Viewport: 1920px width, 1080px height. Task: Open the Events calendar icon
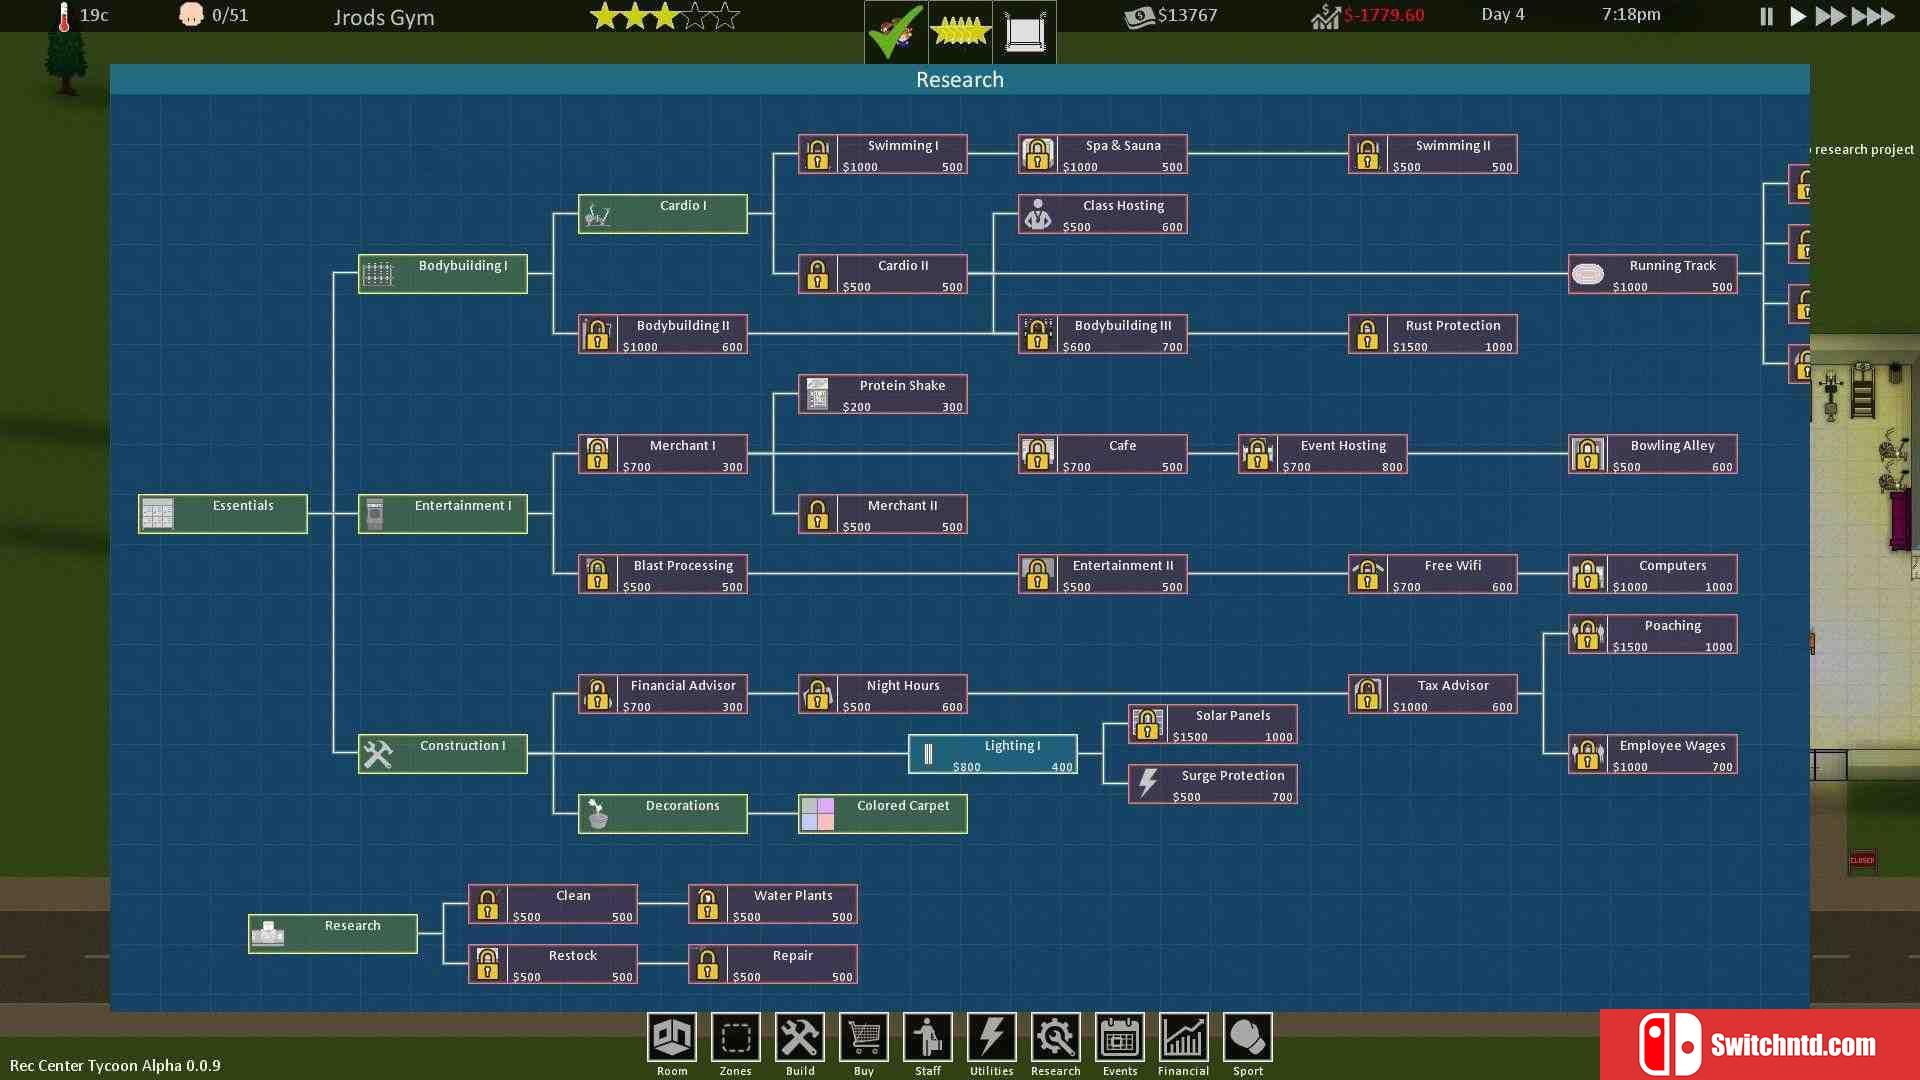tap(1119, 1038)
